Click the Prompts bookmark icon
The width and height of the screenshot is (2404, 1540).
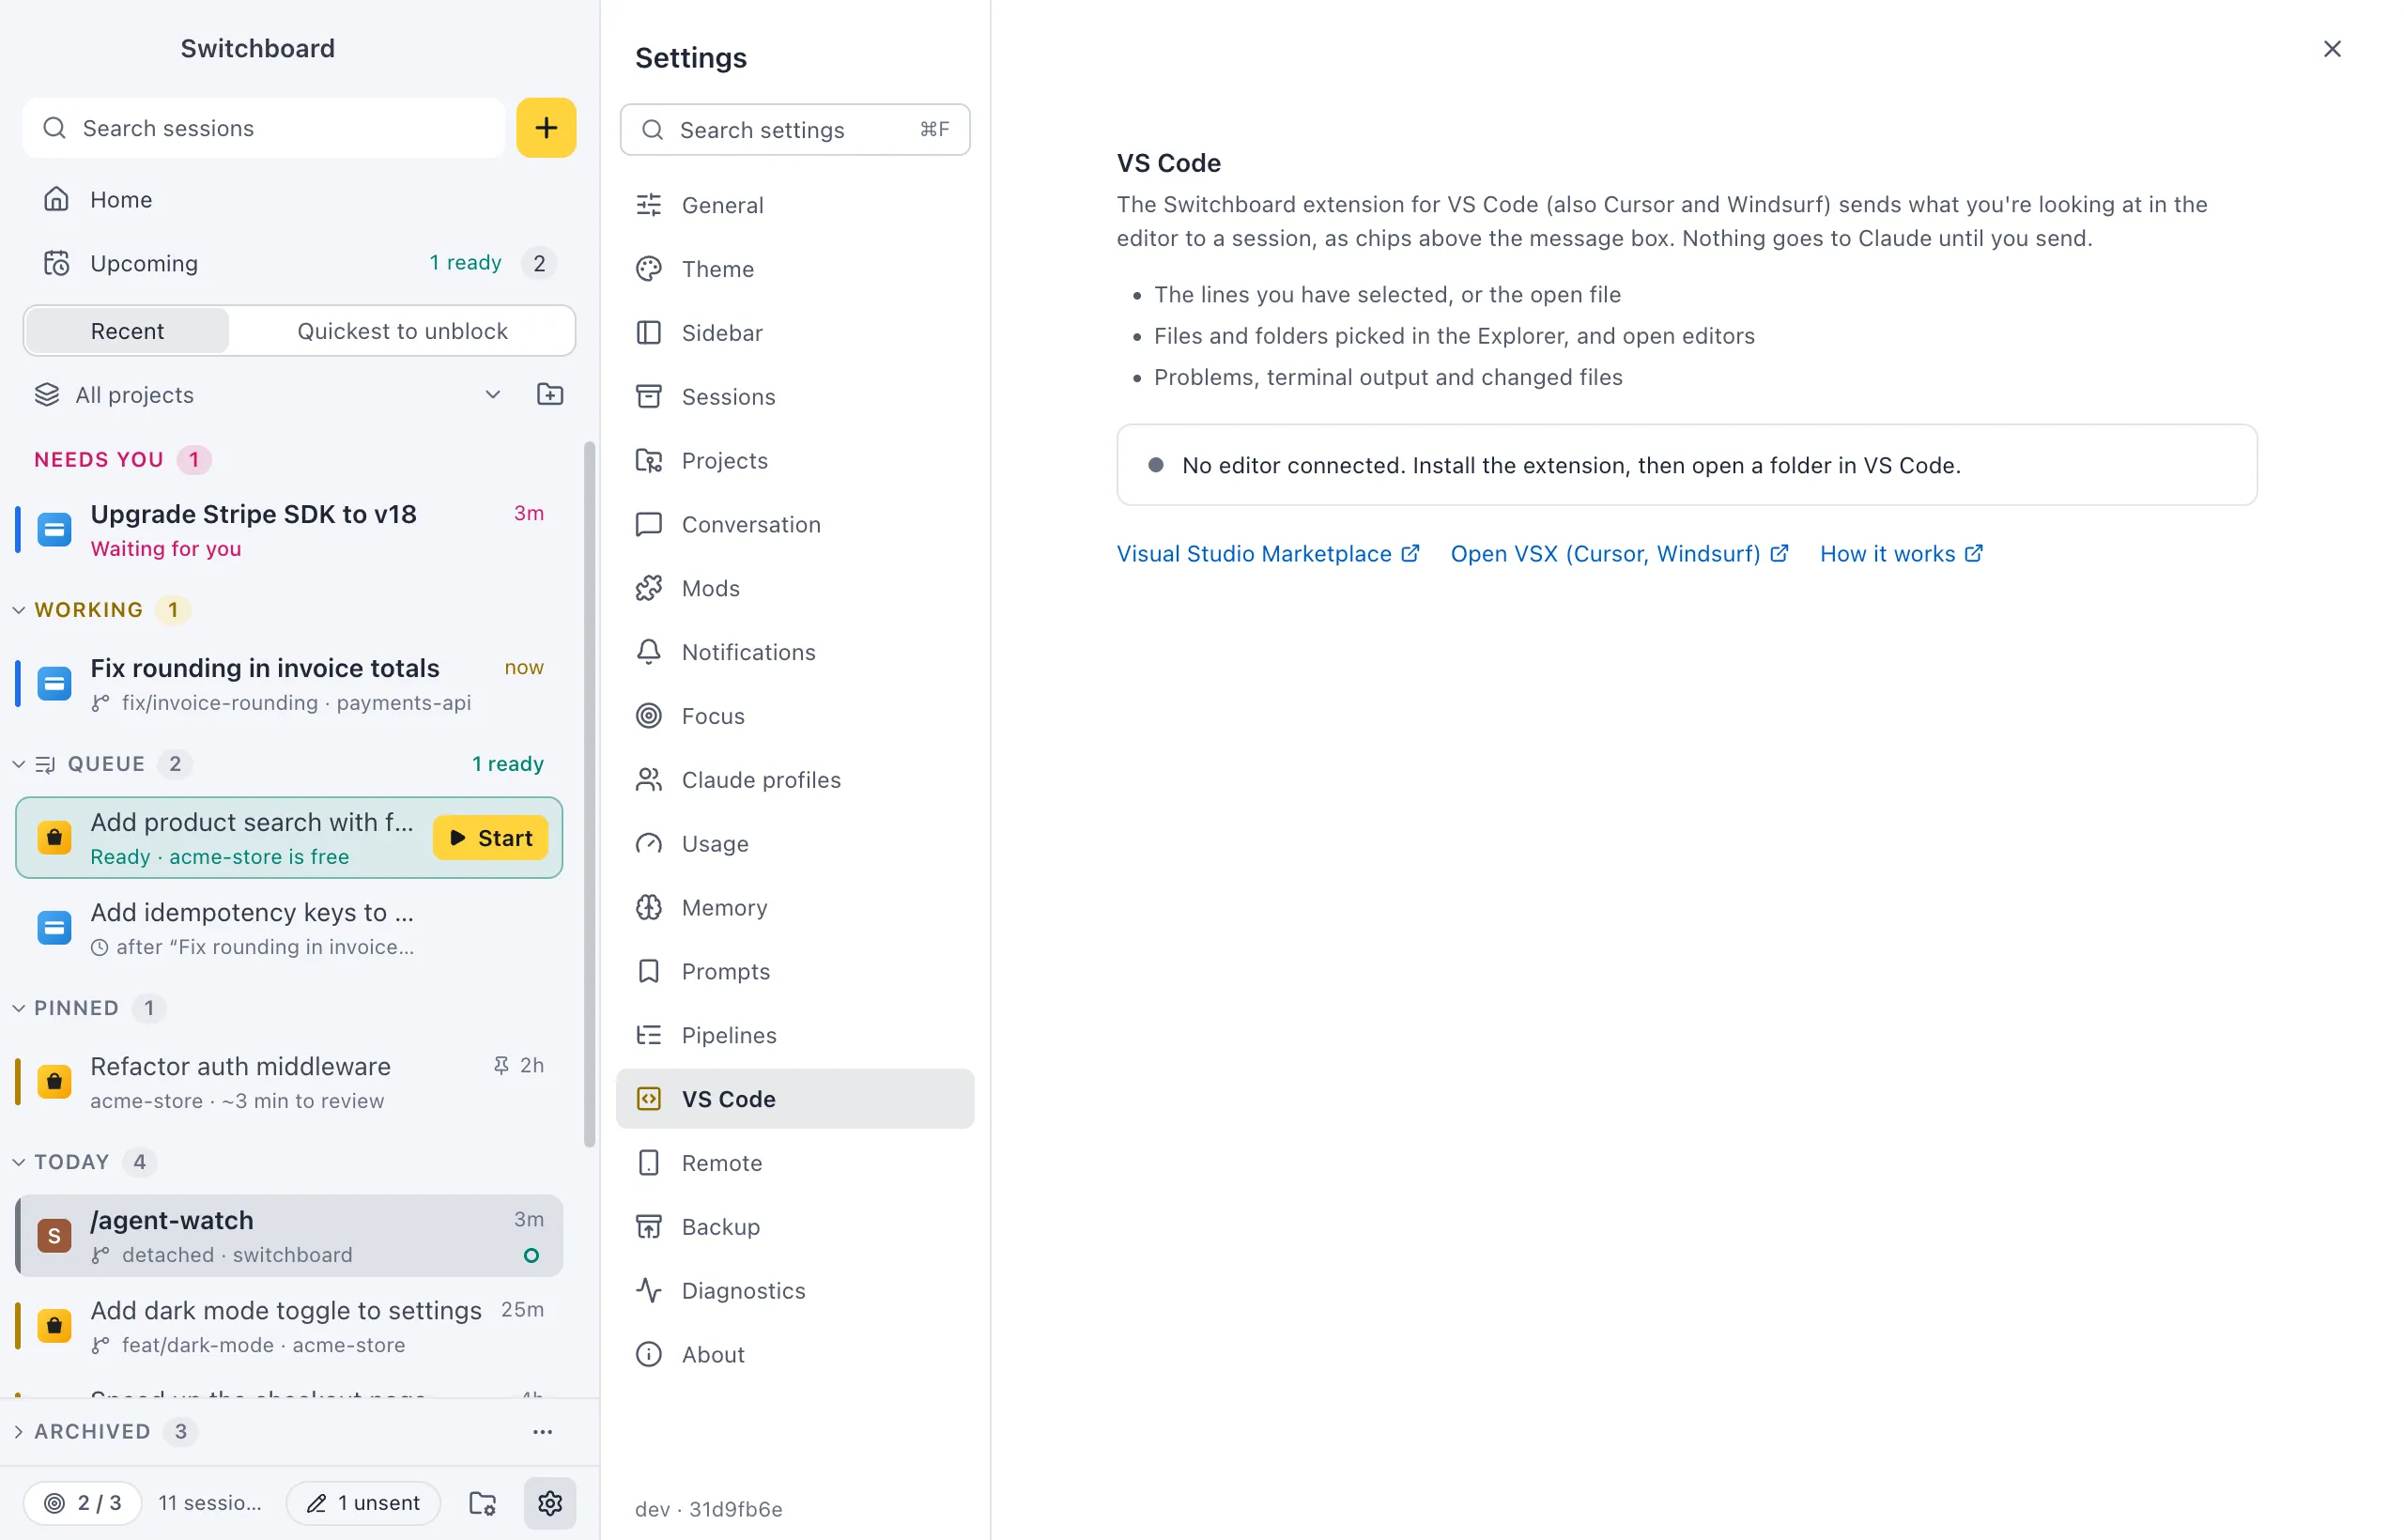(649, 972)
